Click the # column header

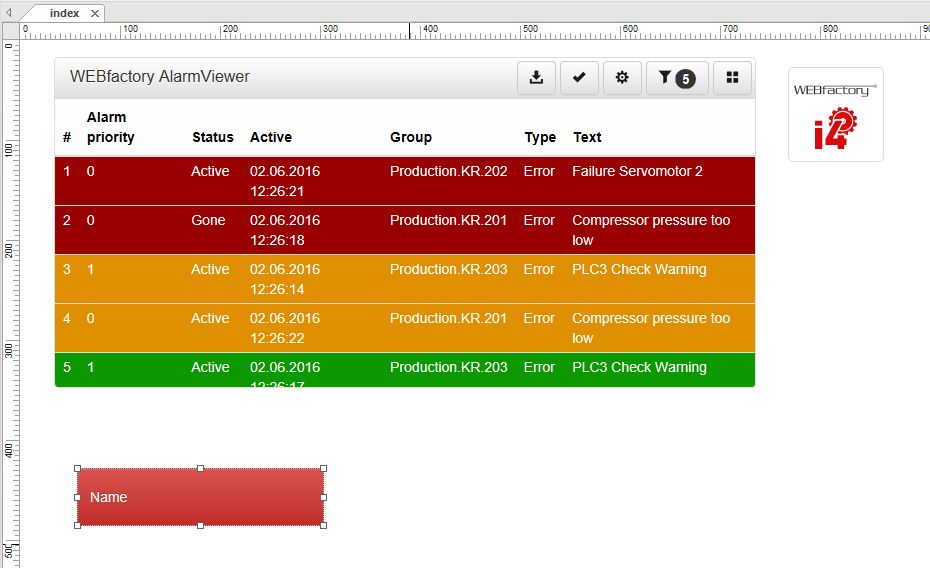pyautogui.click(x=67, y=138)
